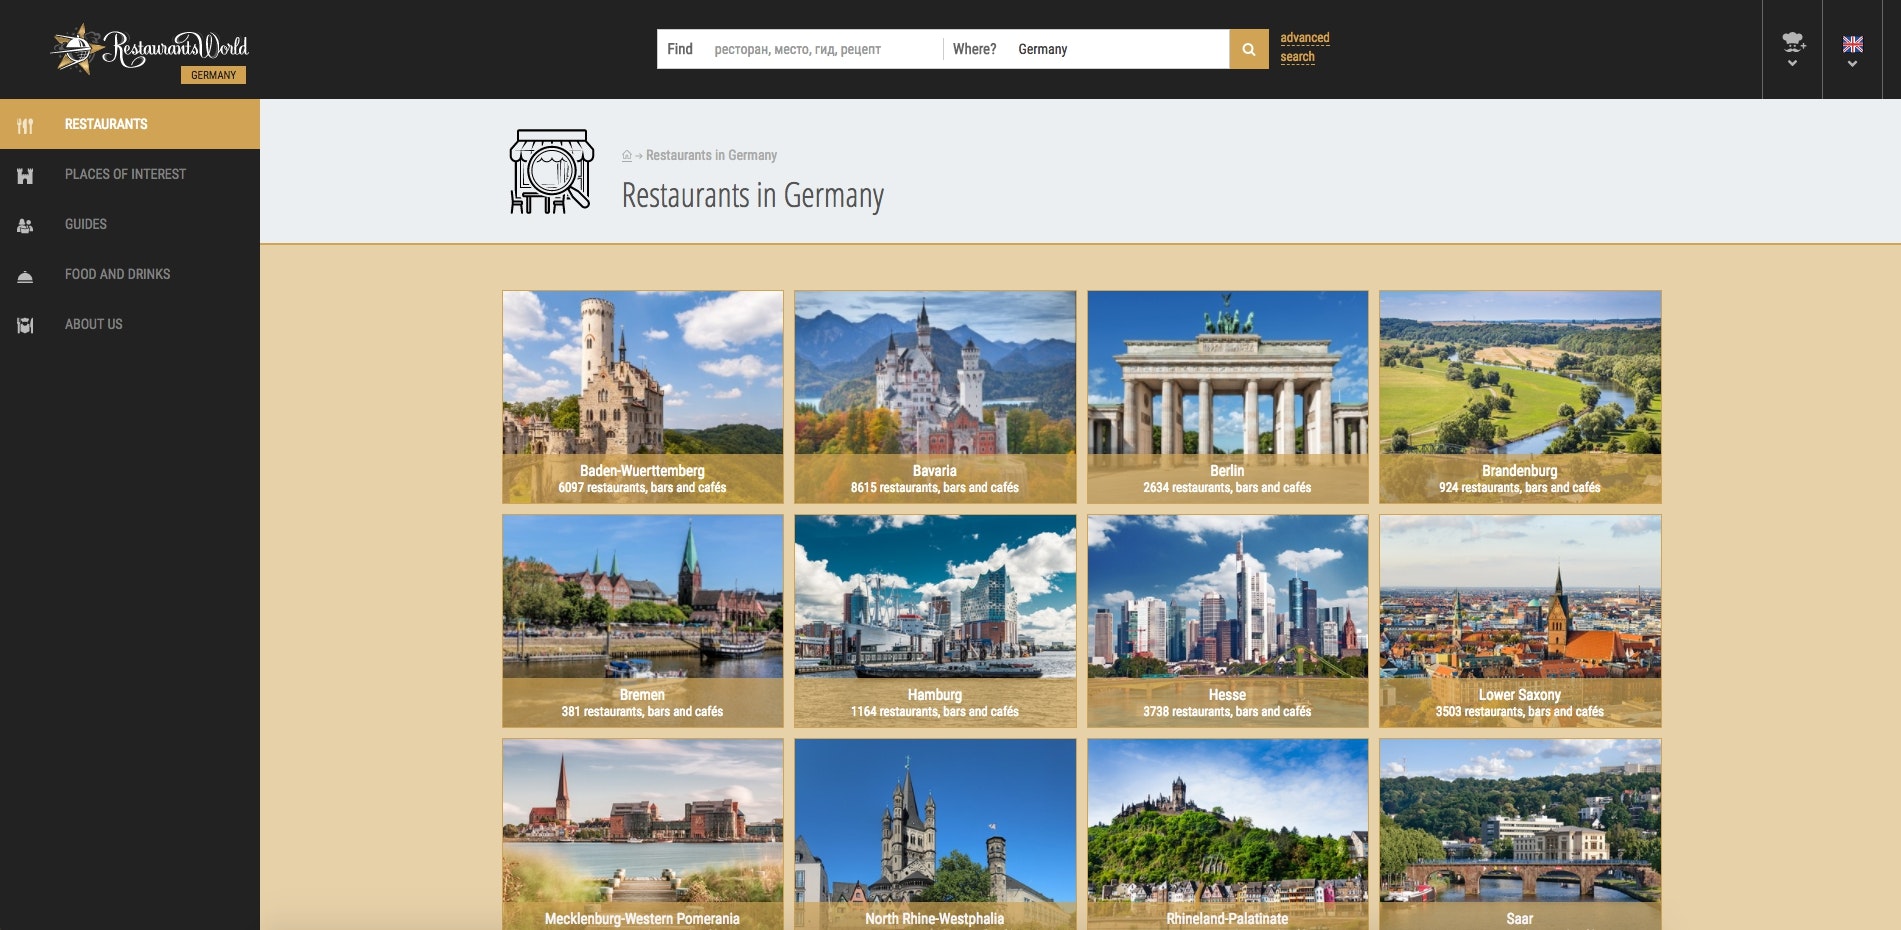
Task: Open the Hamburg region card
Action: 934,621
